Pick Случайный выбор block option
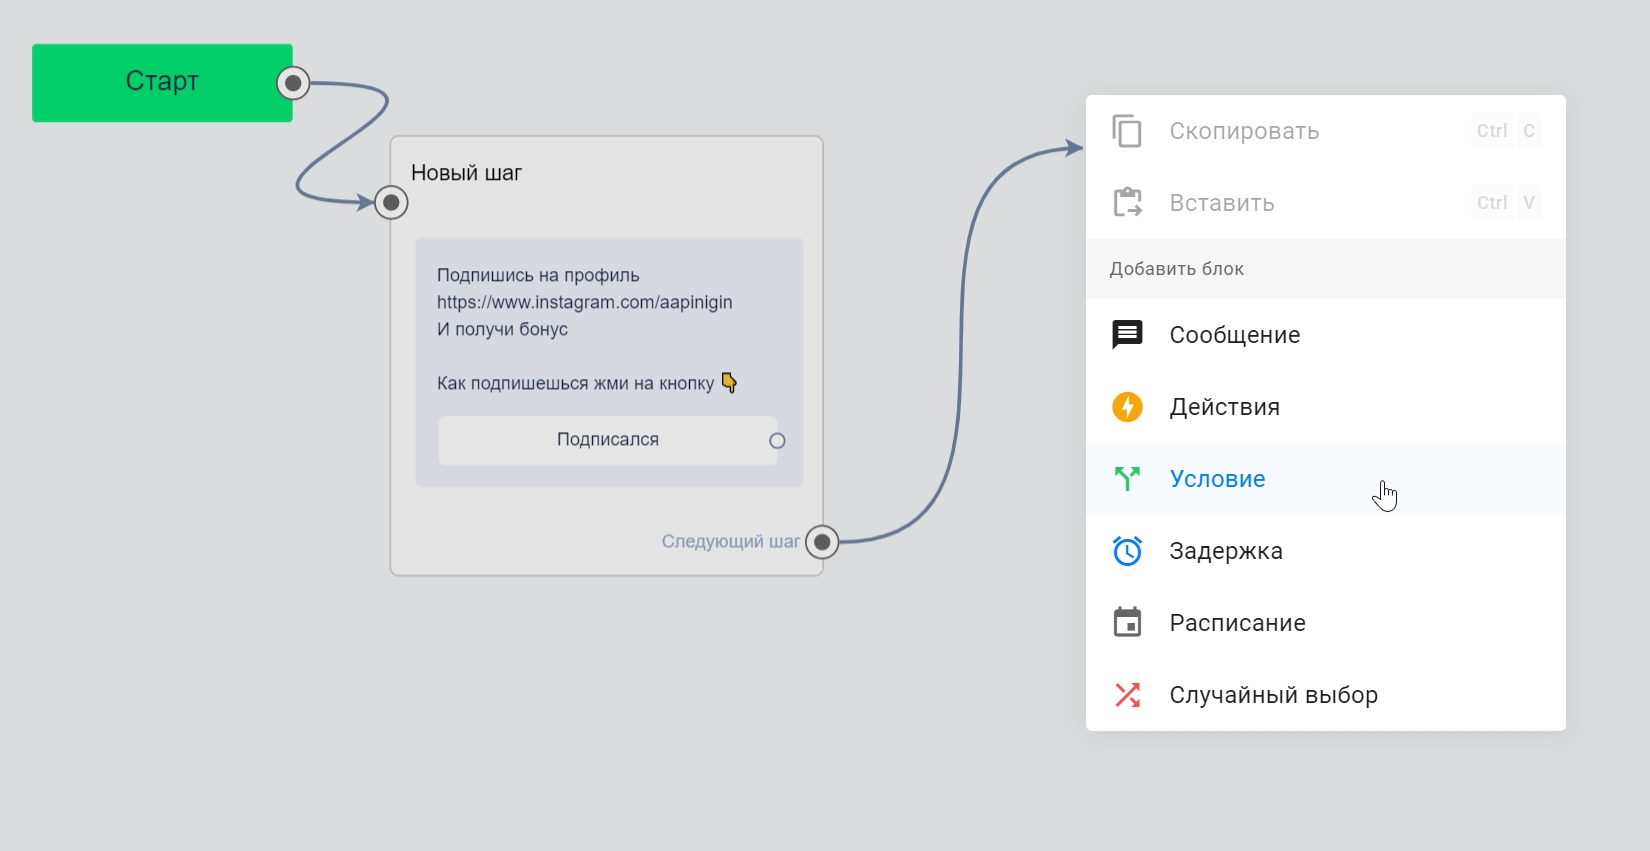1650x851 pixels. click(1273, 695)
